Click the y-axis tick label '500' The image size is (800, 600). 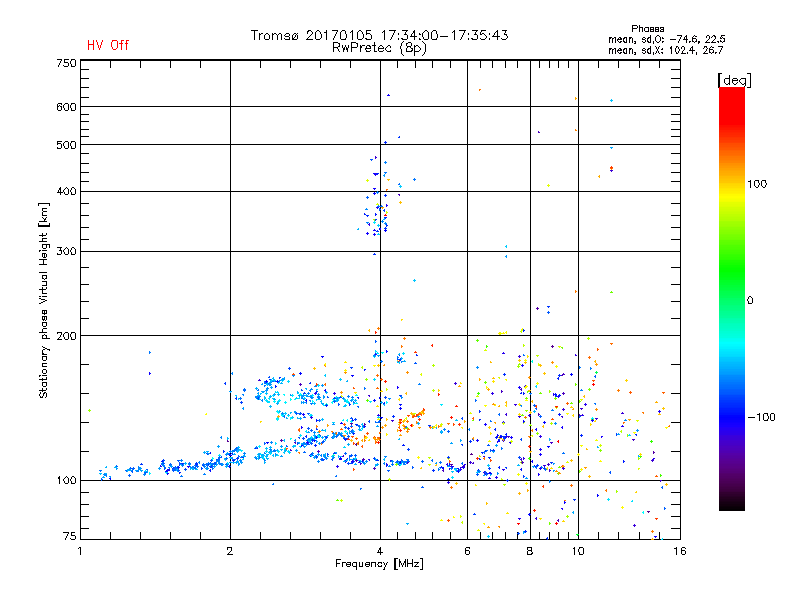tap(66, 145)
